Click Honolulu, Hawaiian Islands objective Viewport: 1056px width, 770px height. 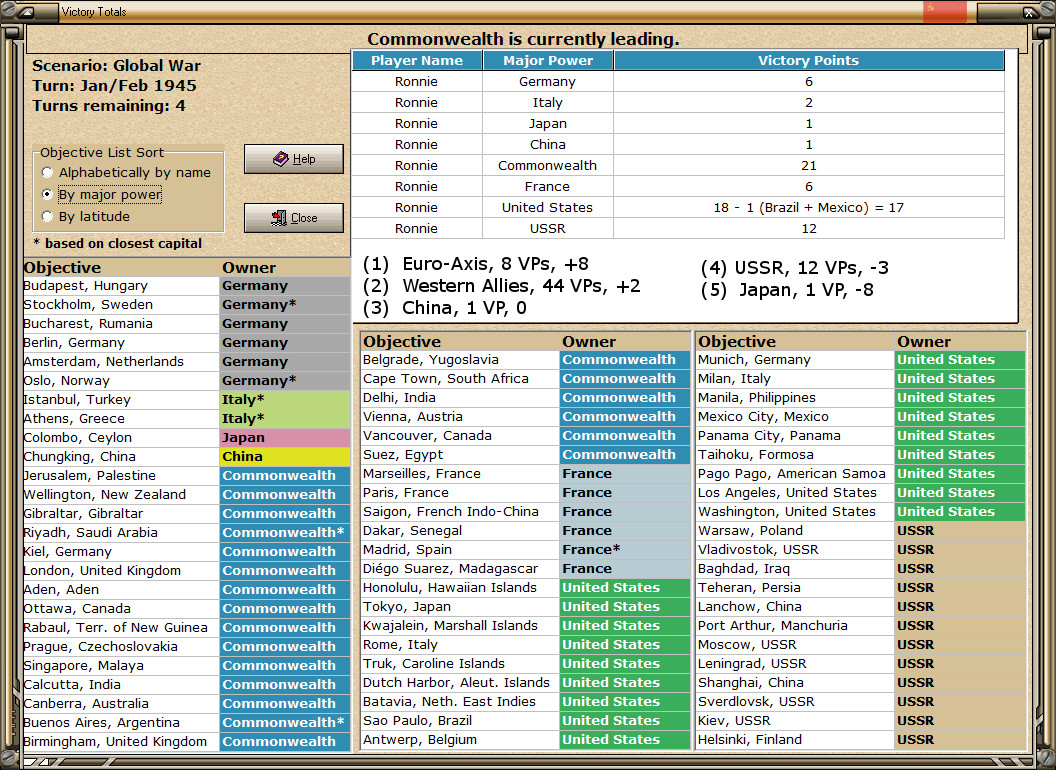tap(460, 587)
